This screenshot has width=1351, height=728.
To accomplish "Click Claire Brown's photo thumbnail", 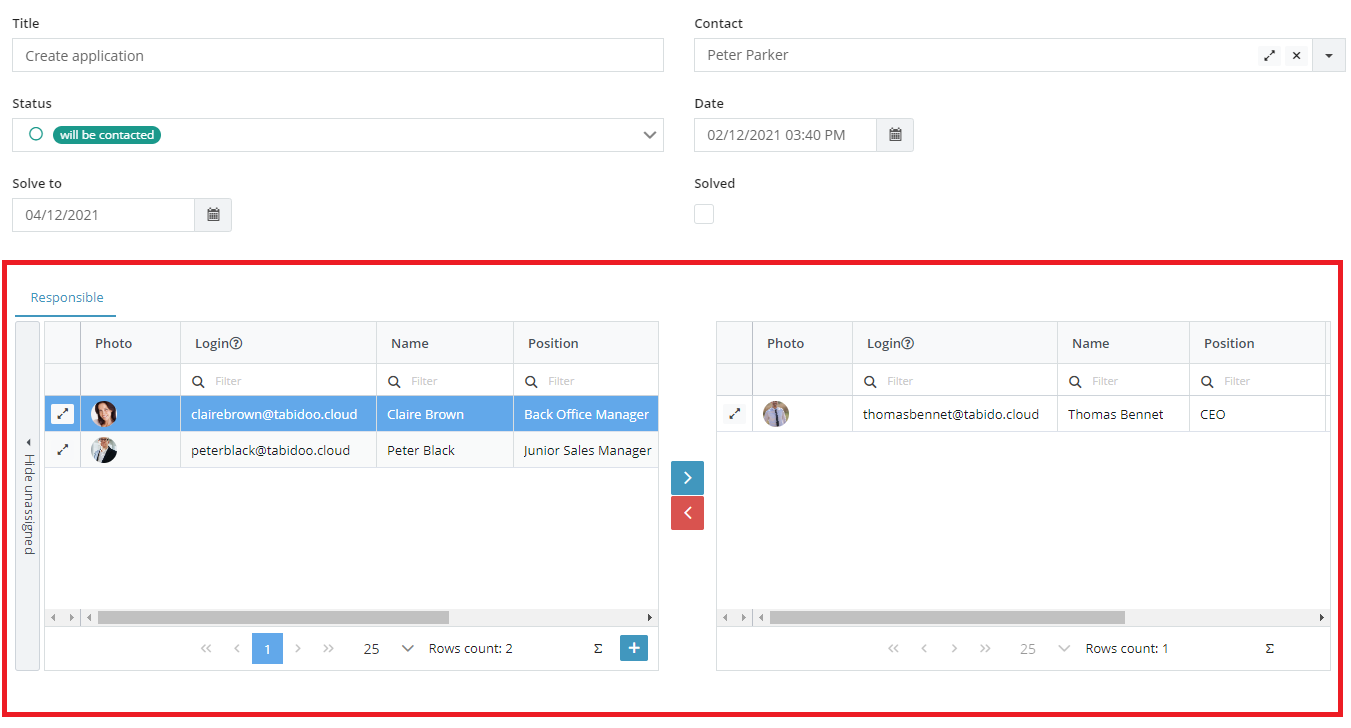I will click(x=104, y=414).
